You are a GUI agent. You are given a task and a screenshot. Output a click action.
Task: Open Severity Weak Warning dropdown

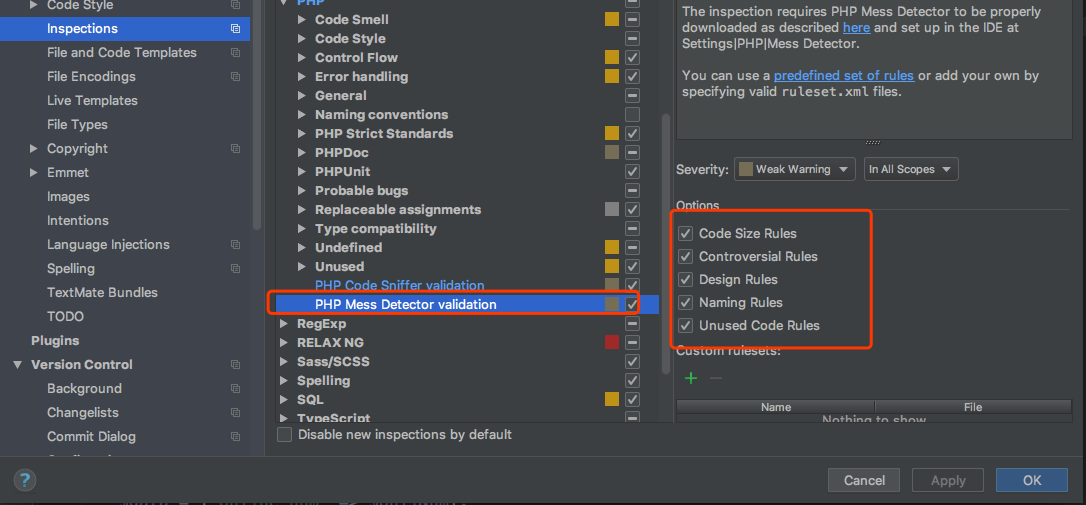795,169
